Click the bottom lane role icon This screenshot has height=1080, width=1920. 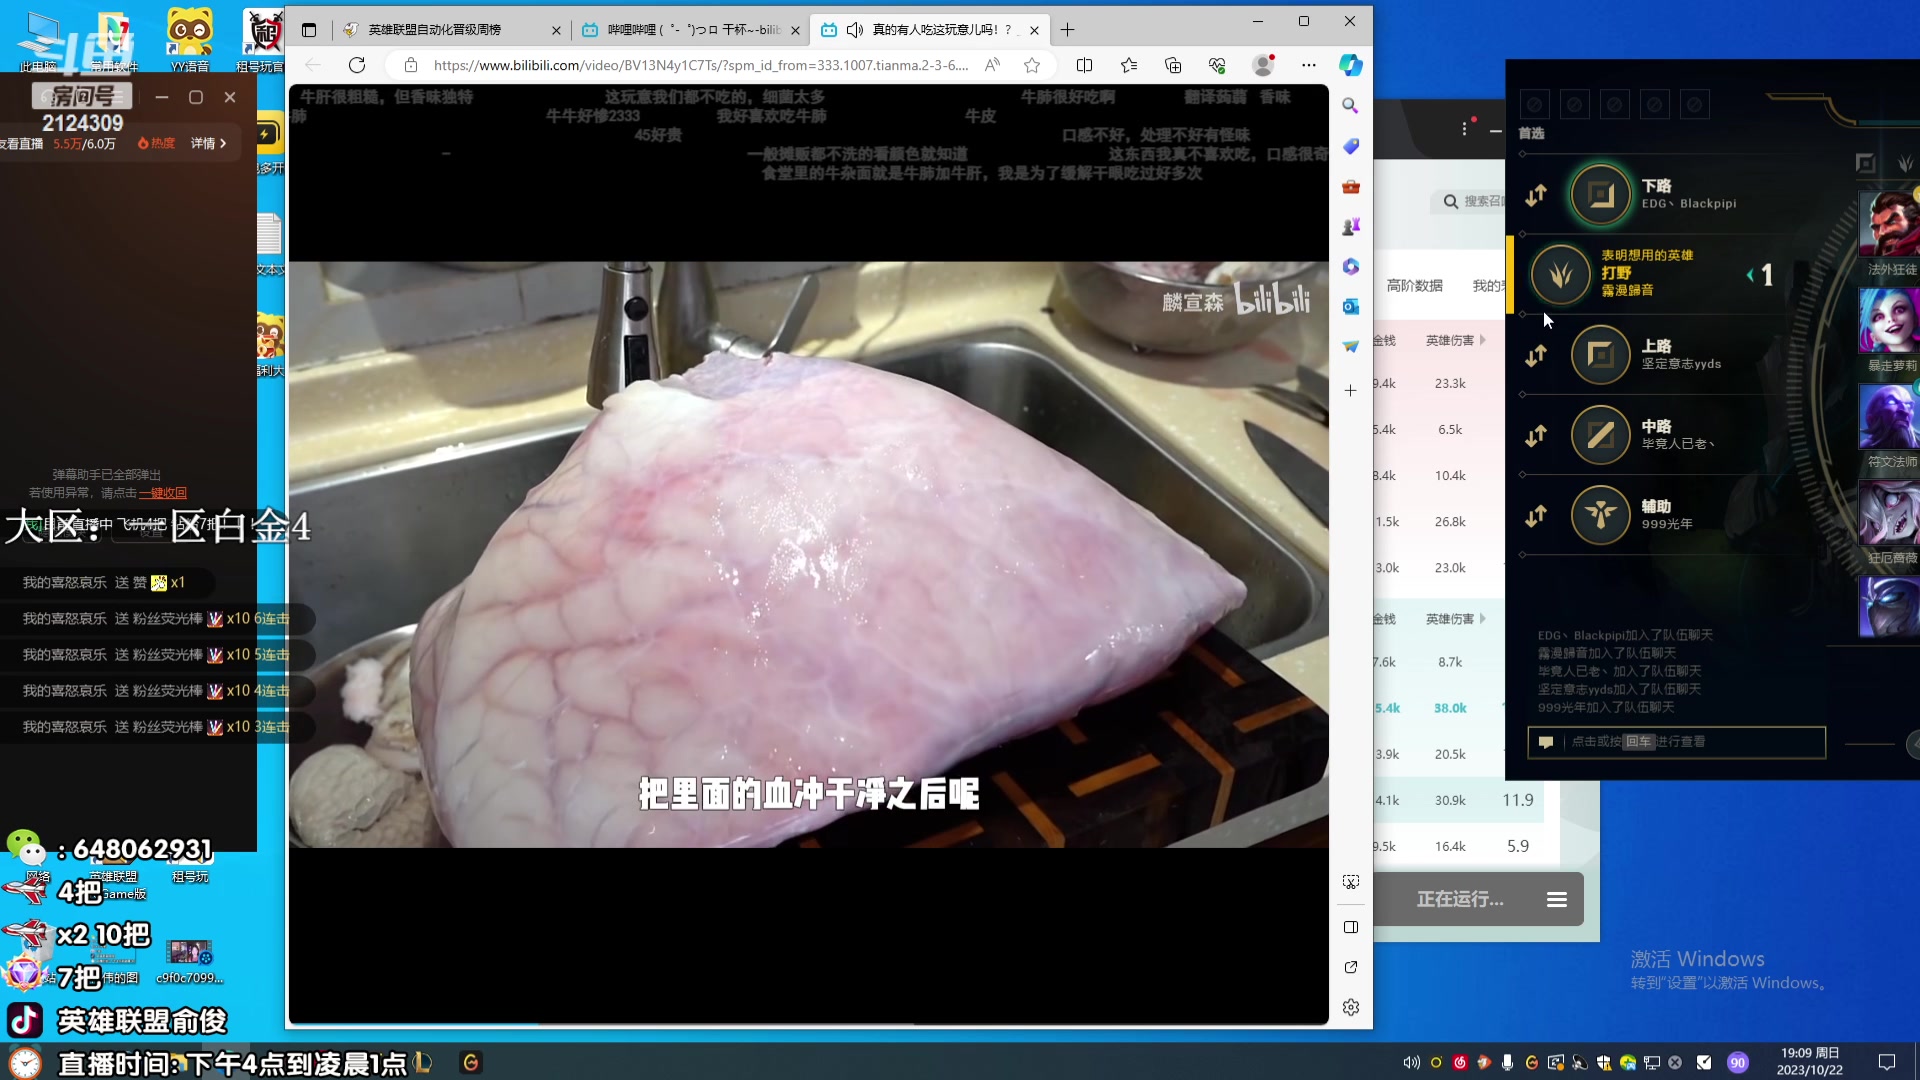pos(1601,194)
